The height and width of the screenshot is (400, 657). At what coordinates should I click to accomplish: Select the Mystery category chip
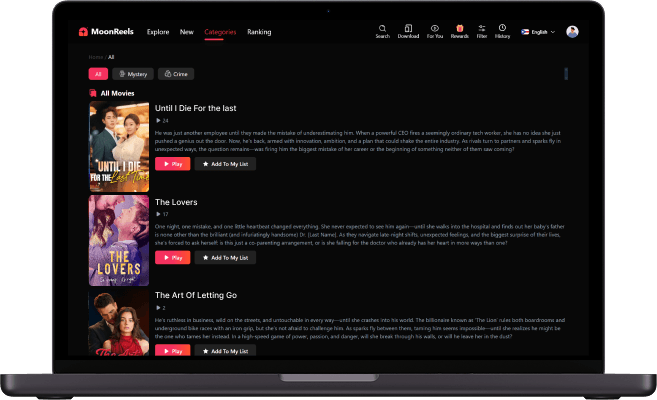coord(133,74)
